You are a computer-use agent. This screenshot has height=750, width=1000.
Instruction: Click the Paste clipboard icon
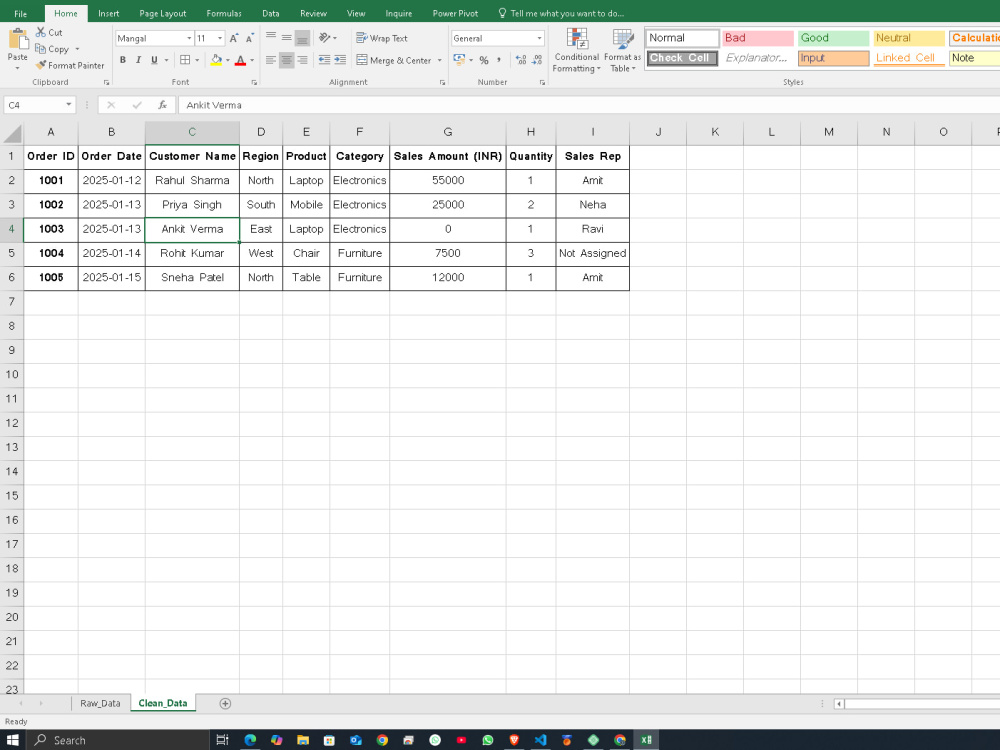pos(18,40)
